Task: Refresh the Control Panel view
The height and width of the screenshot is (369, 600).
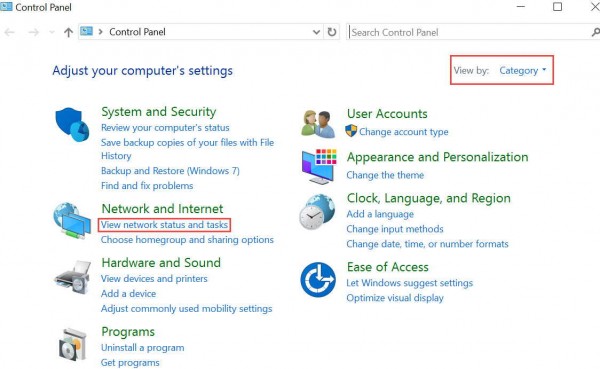Action: click(x=332, y=32)
